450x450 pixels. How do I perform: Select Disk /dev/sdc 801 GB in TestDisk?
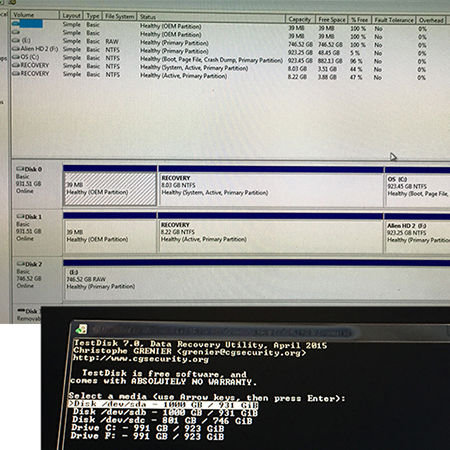click(x=162, y=421)
